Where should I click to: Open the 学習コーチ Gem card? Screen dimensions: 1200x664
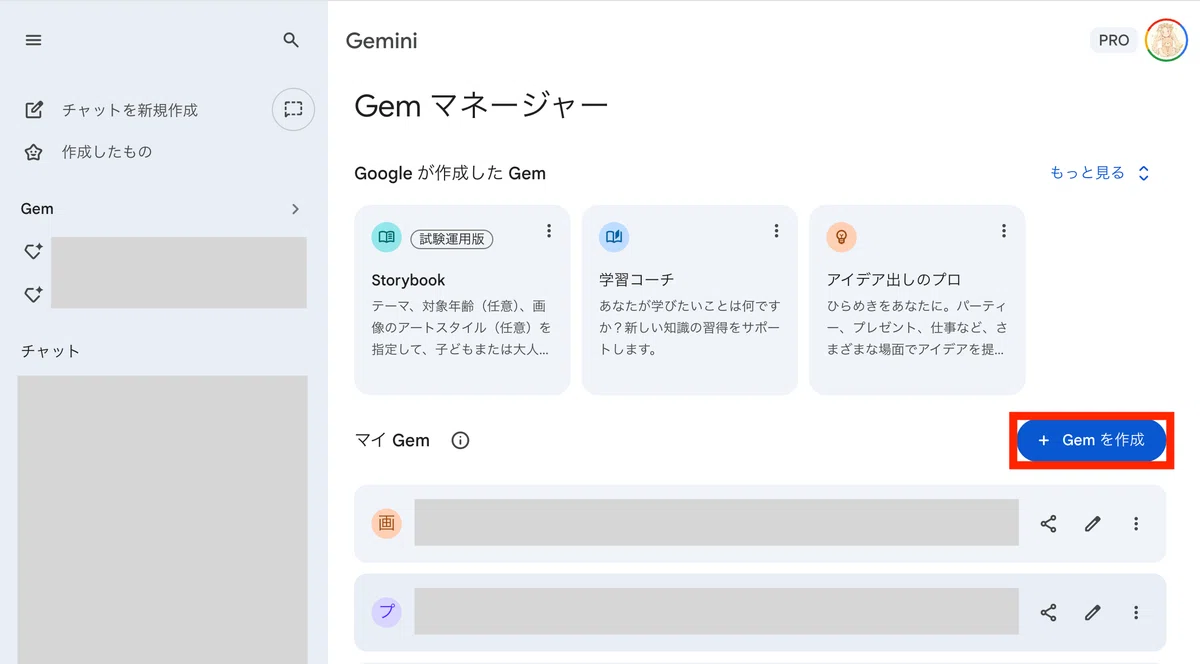pos(690,300)
